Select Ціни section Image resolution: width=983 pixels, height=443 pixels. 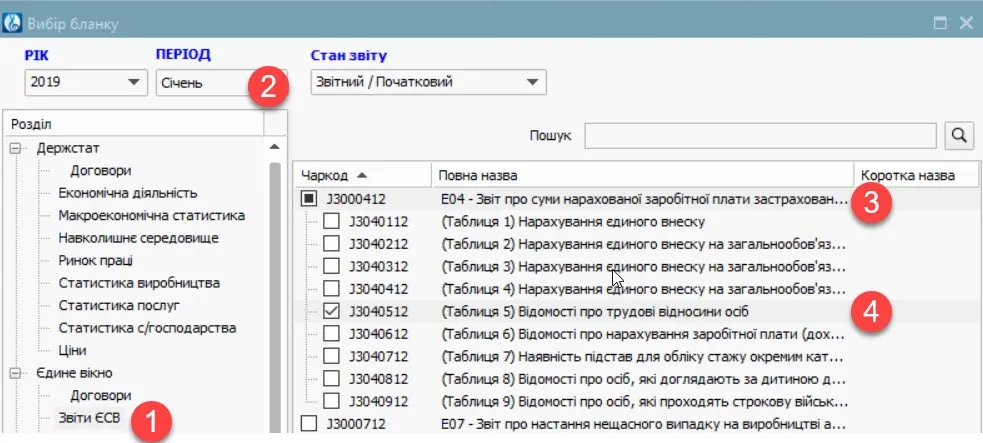[72, 351]
